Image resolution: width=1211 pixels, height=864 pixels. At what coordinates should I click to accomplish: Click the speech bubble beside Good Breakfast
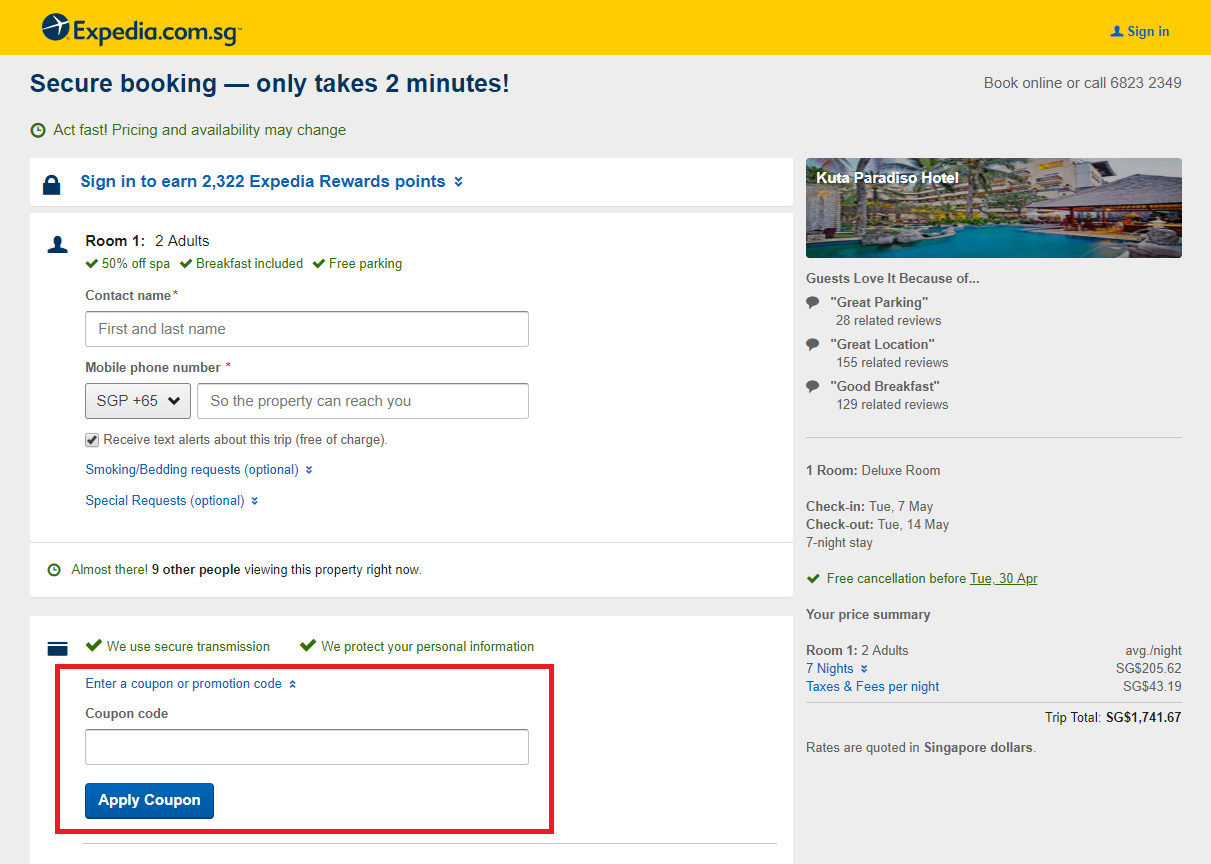pyautogui.click(x=813, y=386)
